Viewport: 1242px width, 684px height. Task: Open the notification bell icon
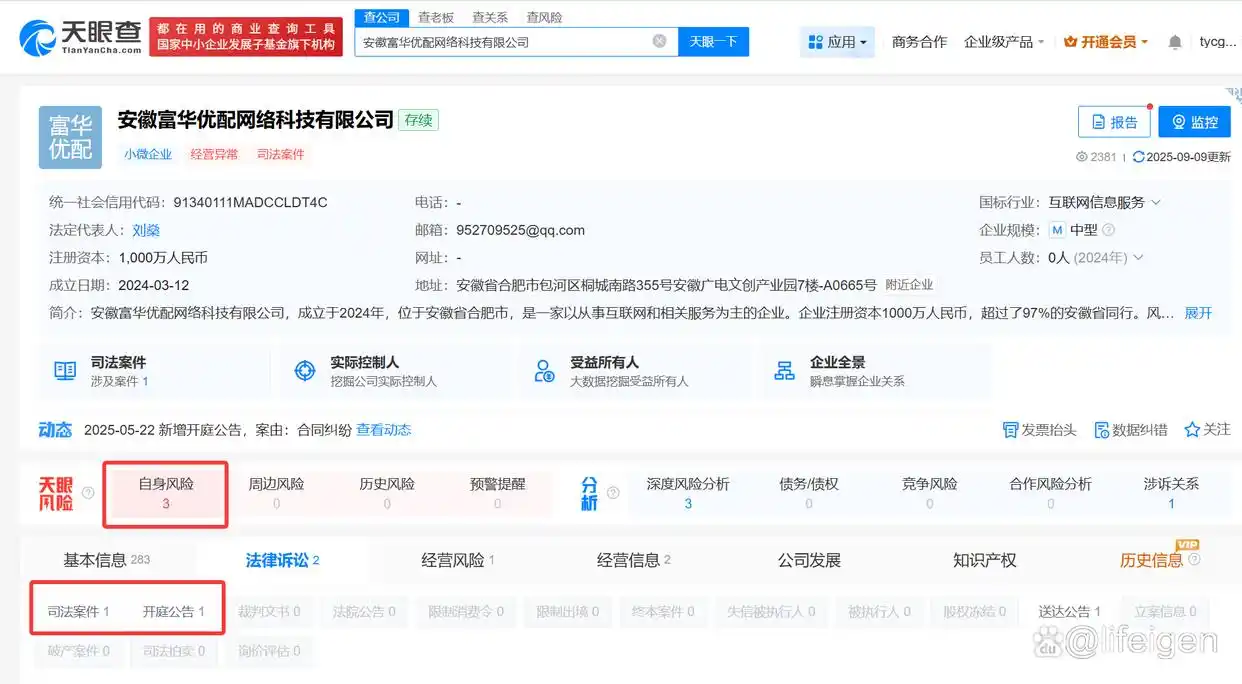point(1174,42)
